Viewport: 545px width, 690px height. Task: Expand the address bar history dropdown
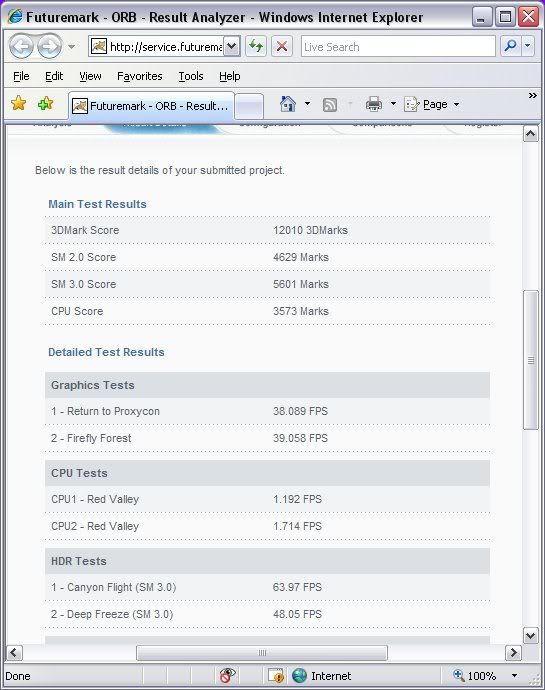click(x=232, y=47)
